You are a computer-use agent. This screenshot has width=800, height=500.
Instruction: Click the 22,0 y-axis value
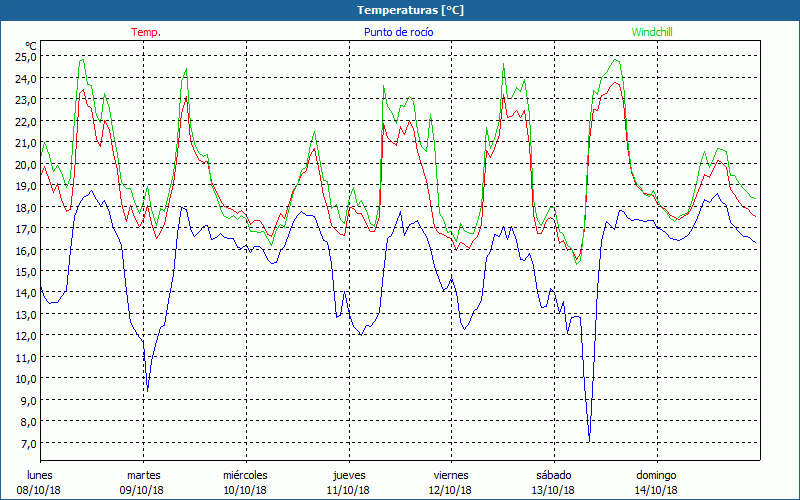coord(26,121)
